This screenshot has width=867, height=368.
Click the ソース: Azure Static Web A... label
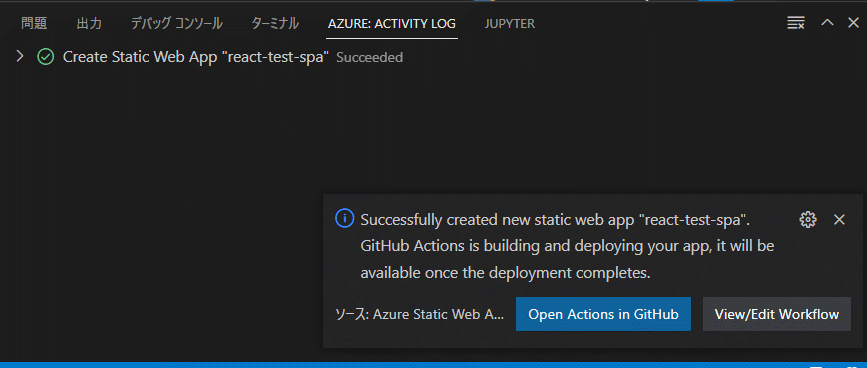click(420, 314)
